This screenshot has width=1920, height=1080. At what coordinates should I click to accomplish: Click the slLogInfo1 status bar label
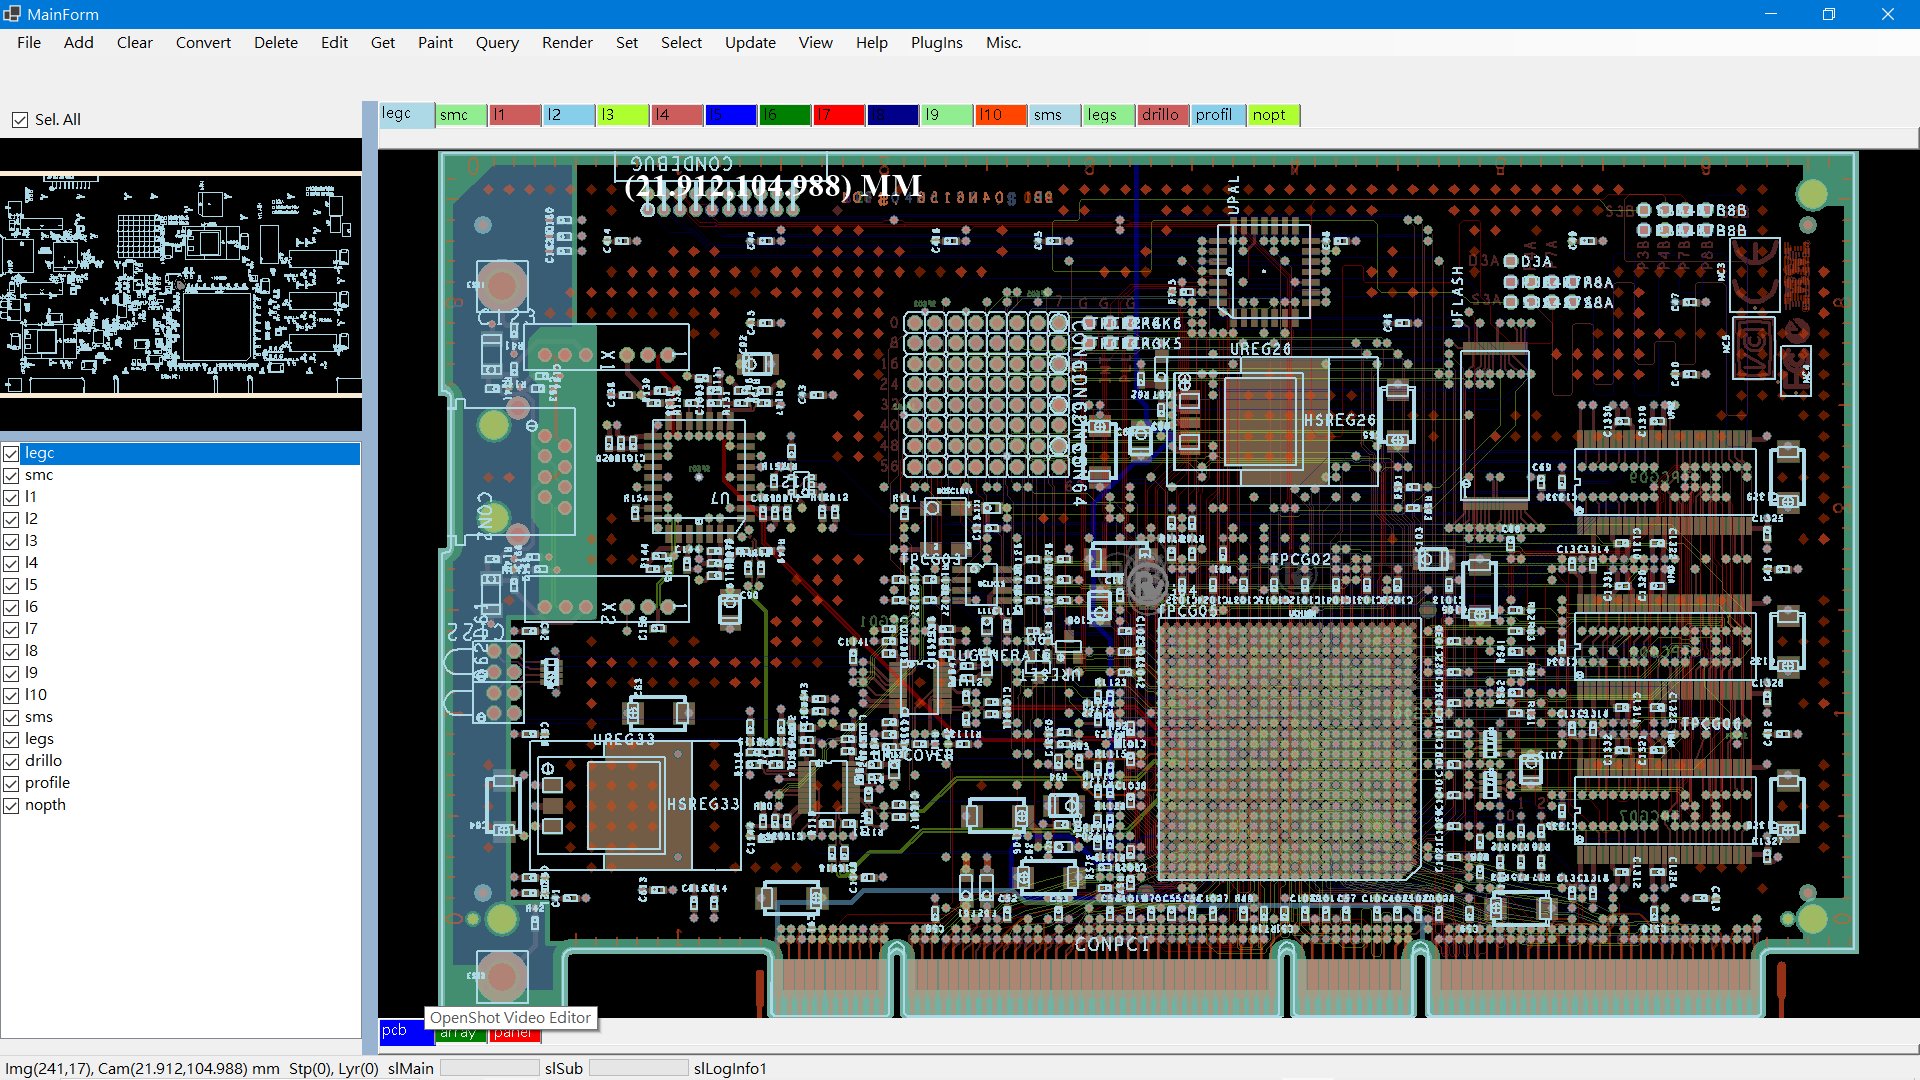[730, 1069]
